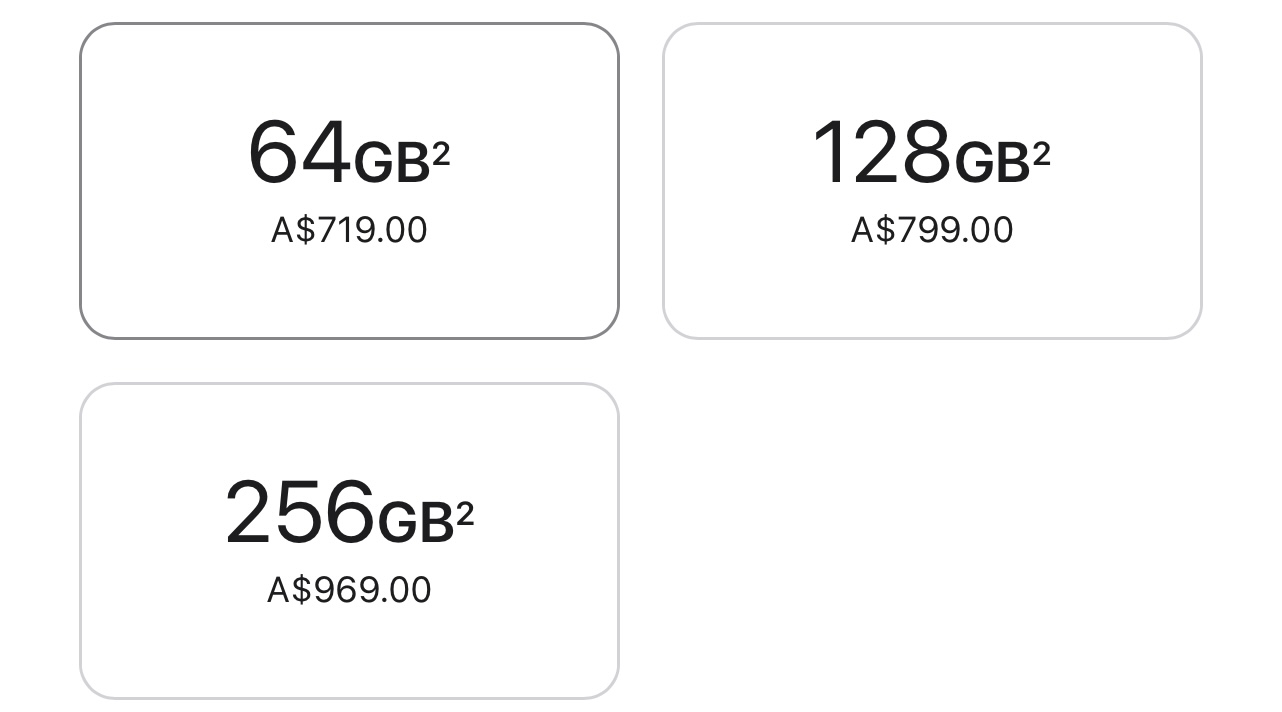Open footnote 2 beside 128GB
This screenshot has width=1282, height=712.
[1041, 154]
